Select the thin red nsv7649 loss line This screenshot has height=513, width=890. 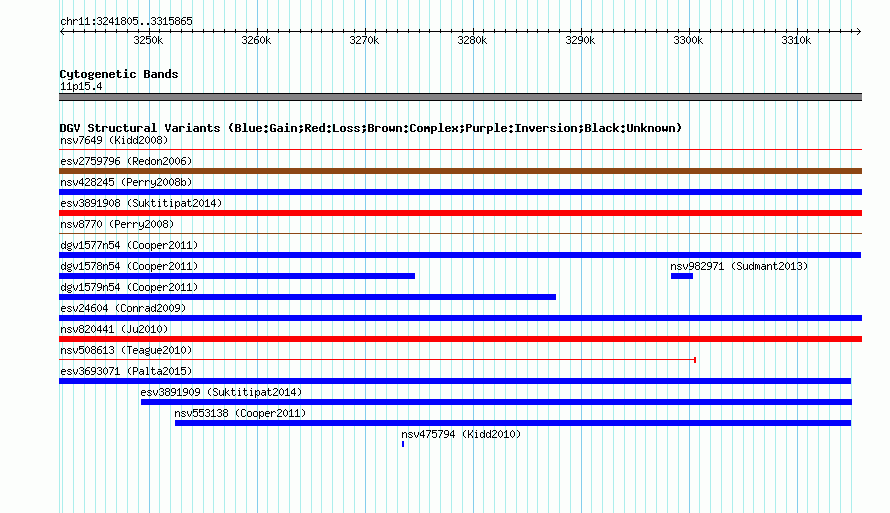(x=460, y=150)
